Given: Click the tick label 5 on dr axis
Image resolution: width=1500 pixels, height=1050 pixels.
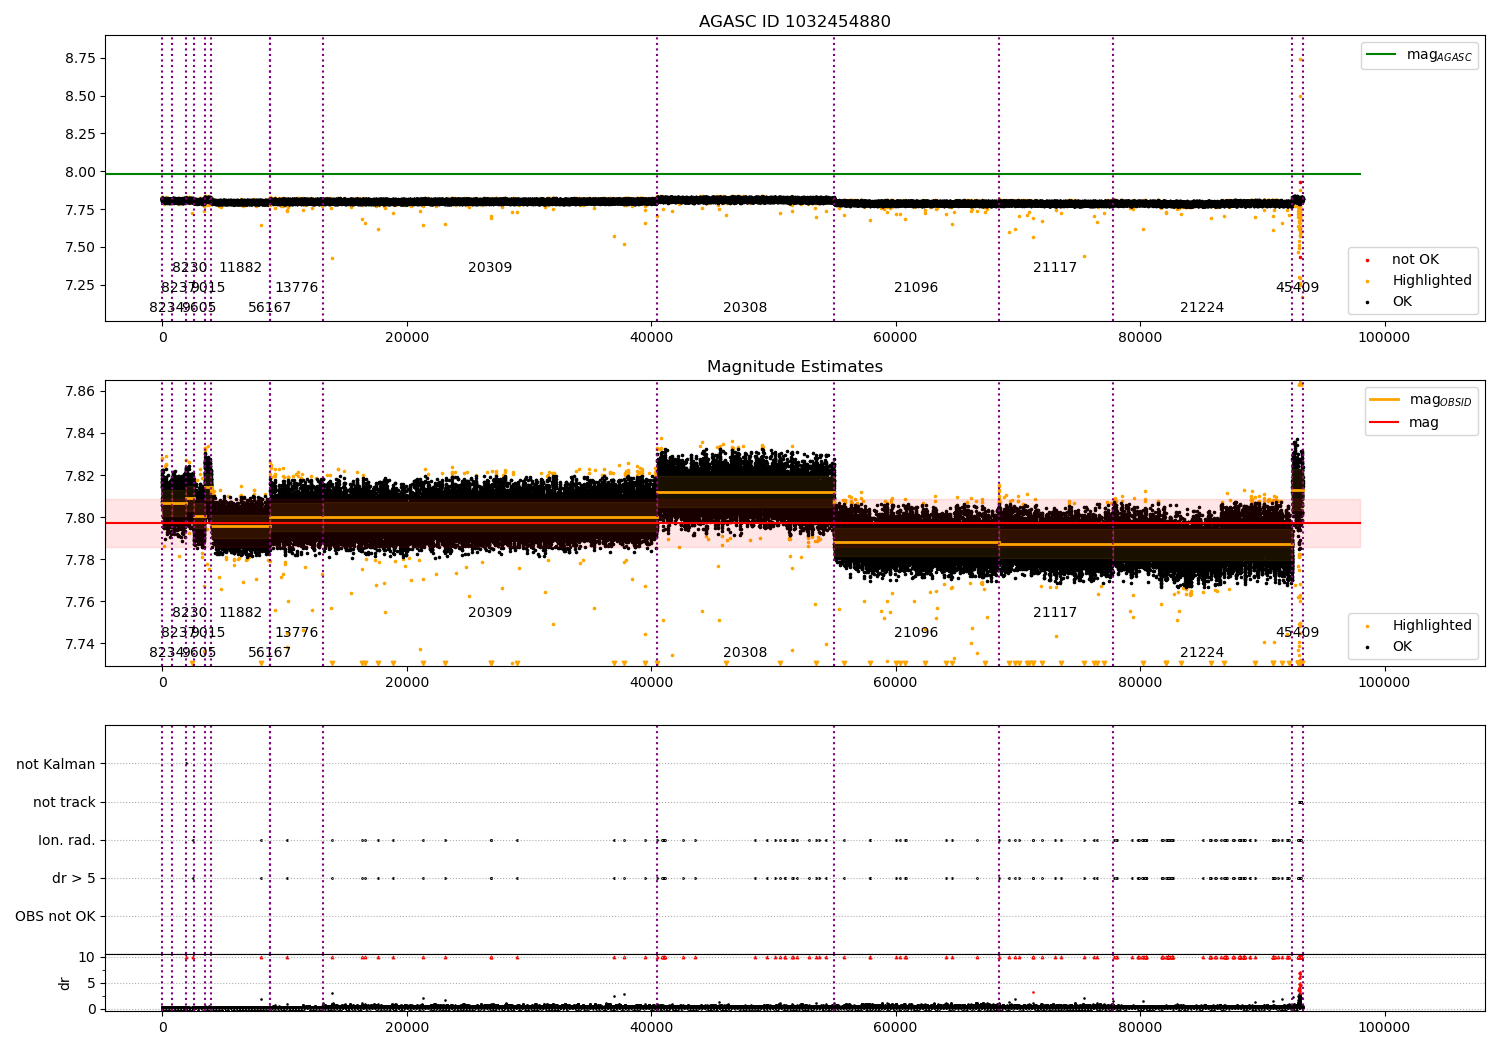Looking at the screenshot, I should pos(91,983).
